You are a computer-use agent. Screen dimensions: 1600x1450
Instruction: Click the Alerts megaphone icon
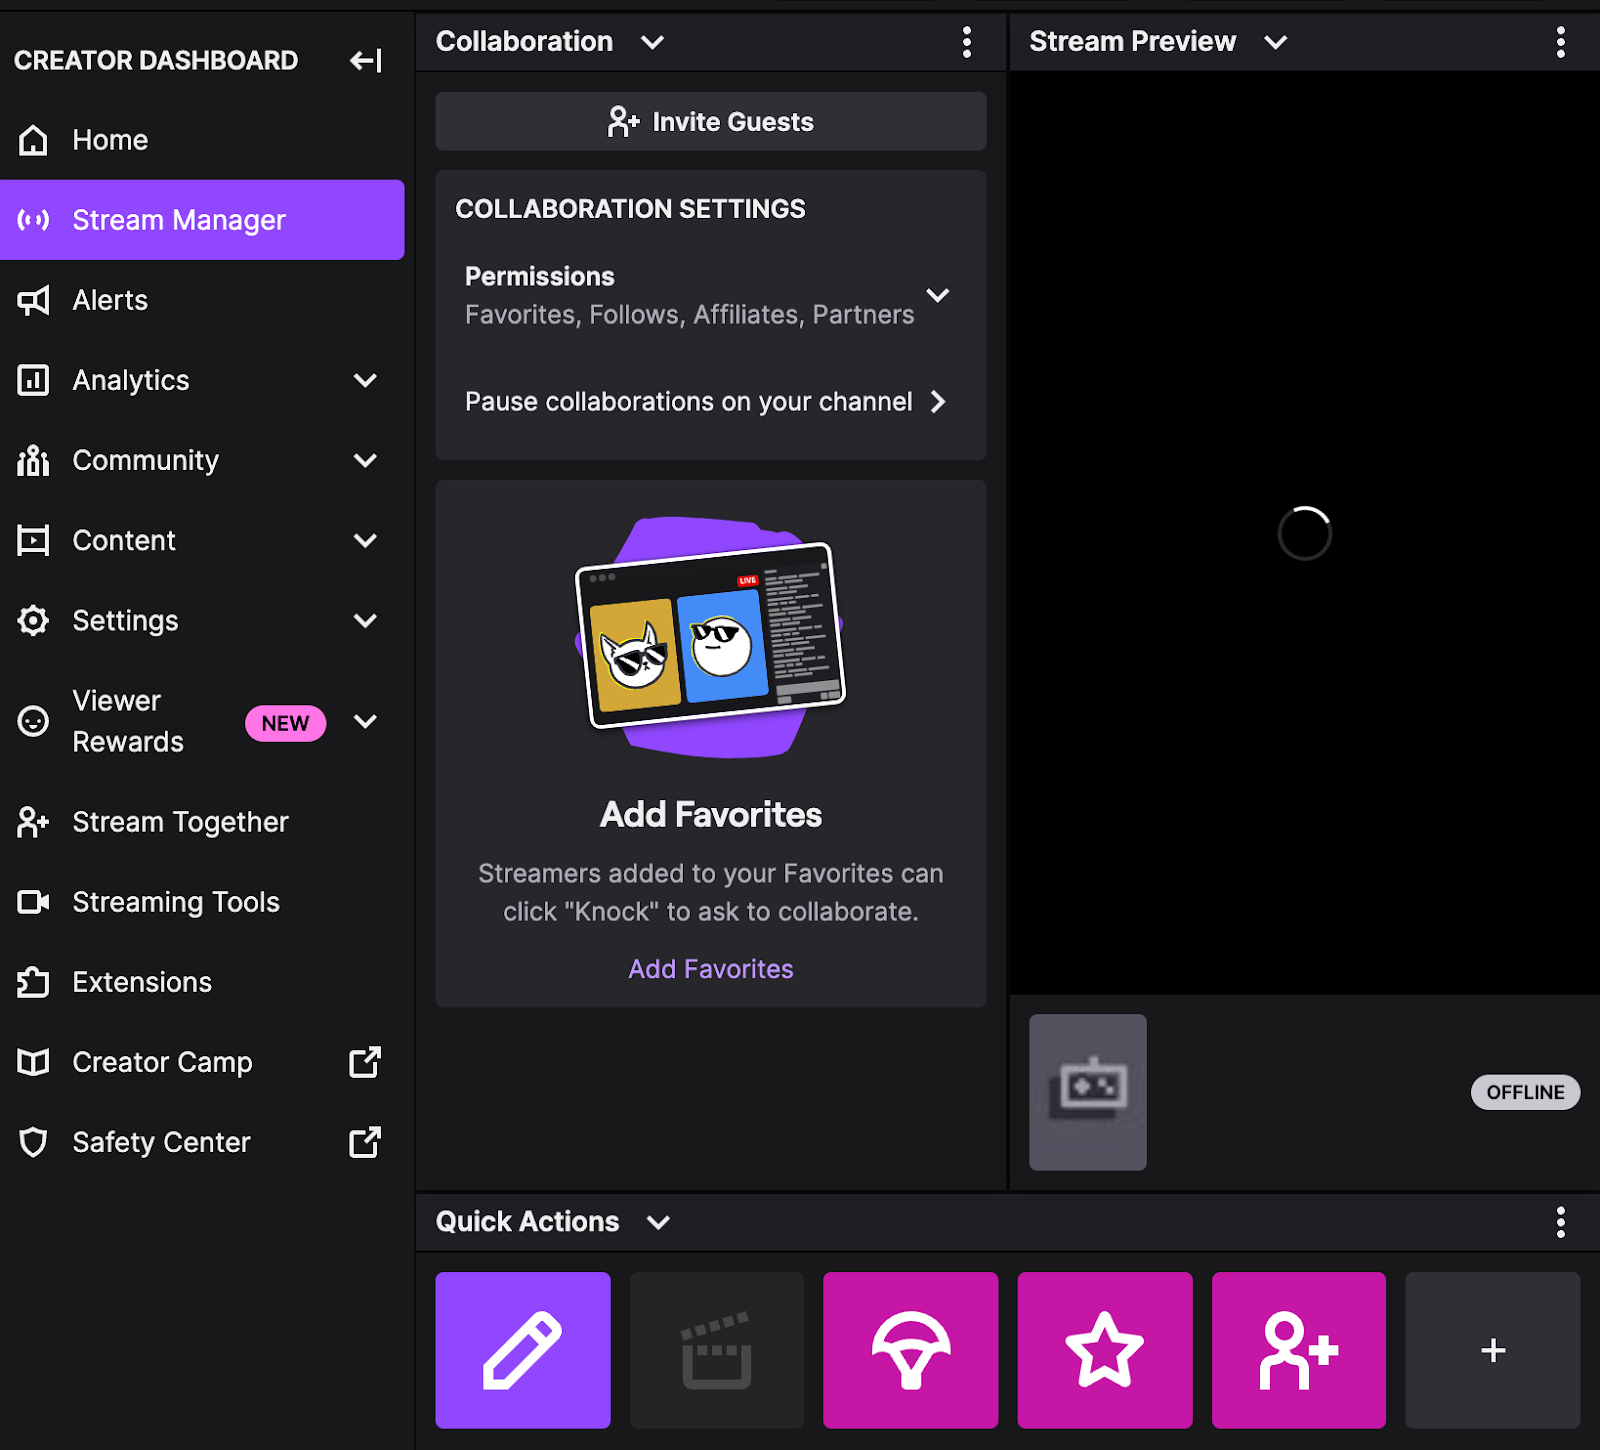tap(33, 300)
